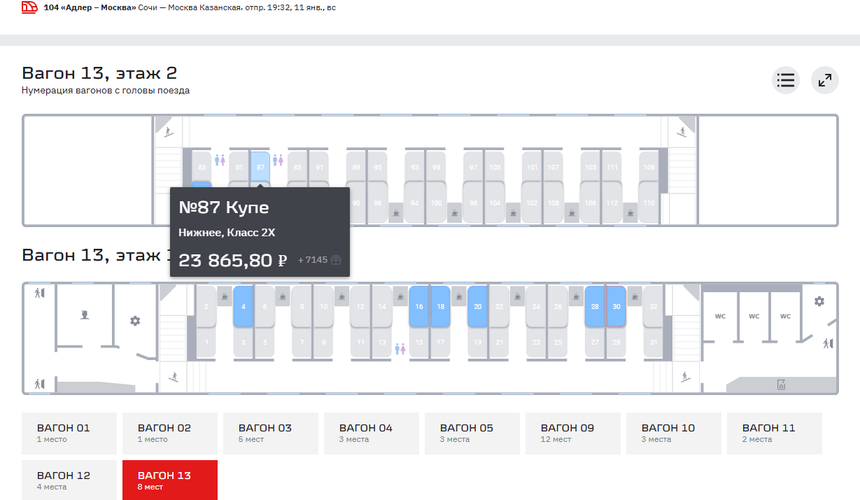Select available seat 20 on floor 1
The image size is (860, 500).
tap(477, 307)
